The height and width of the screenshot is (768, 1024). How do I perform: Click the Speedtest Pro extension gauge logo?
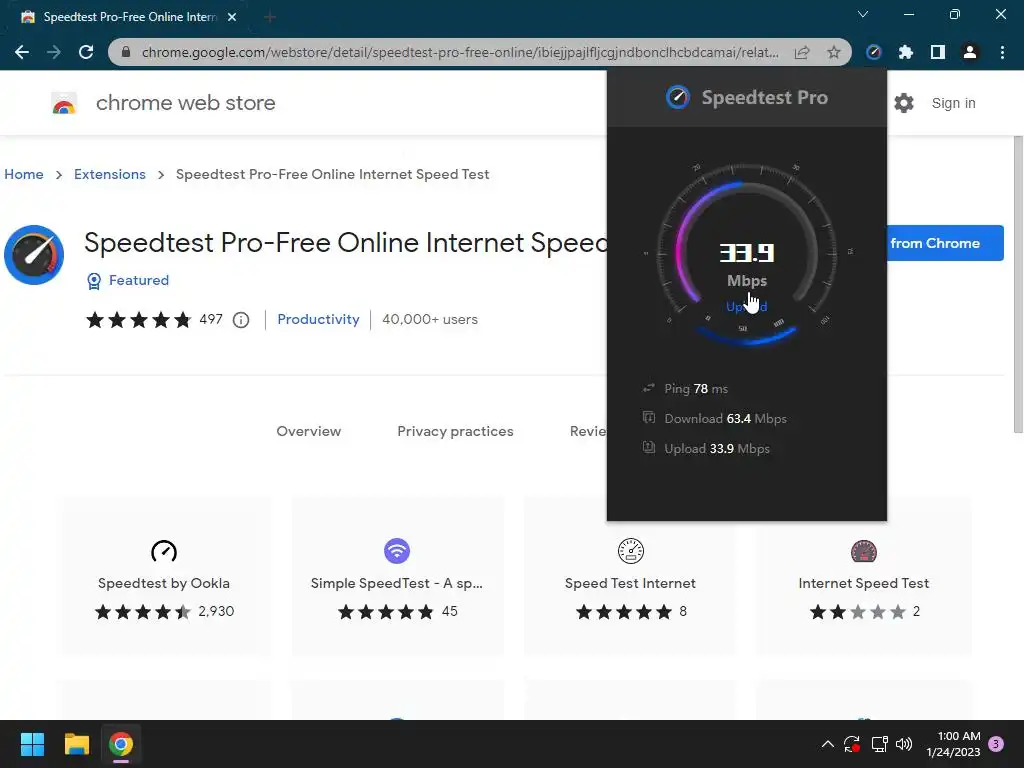[34, 255]
